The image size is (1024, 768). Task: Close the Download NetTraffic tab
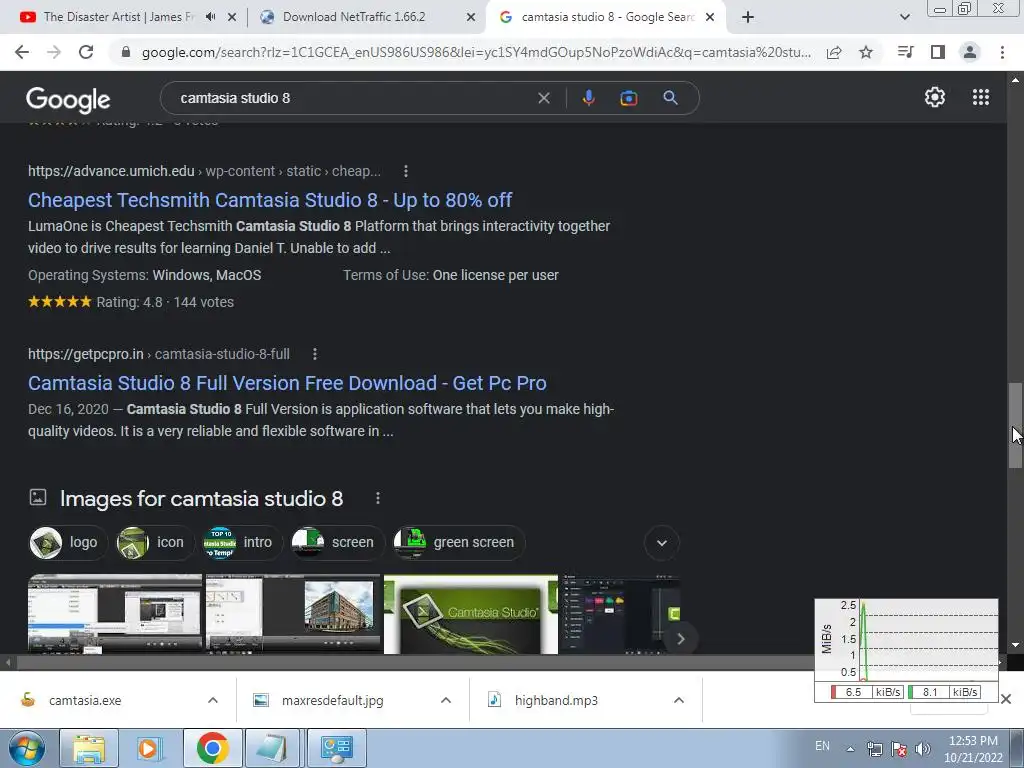coord(470,18)
